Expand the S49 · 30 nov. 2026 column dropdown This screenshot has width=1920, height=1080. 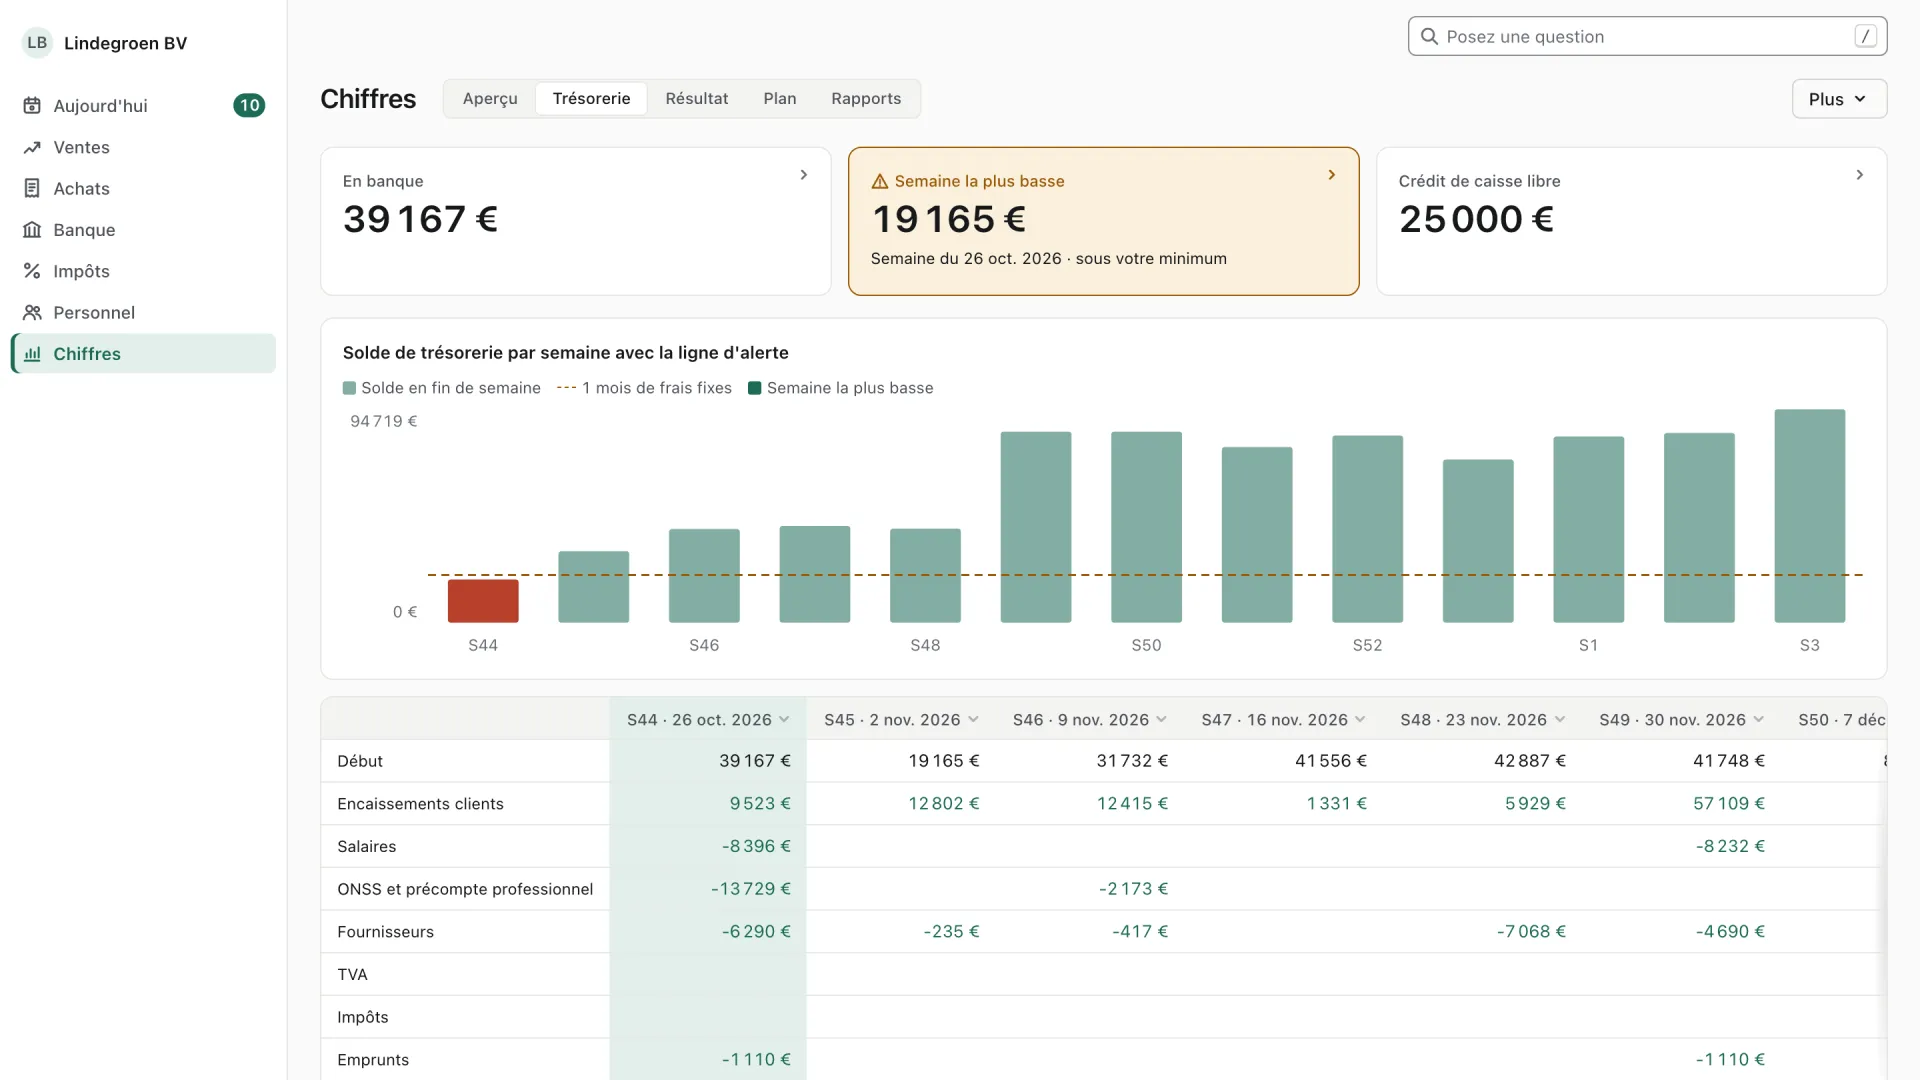1758,720
